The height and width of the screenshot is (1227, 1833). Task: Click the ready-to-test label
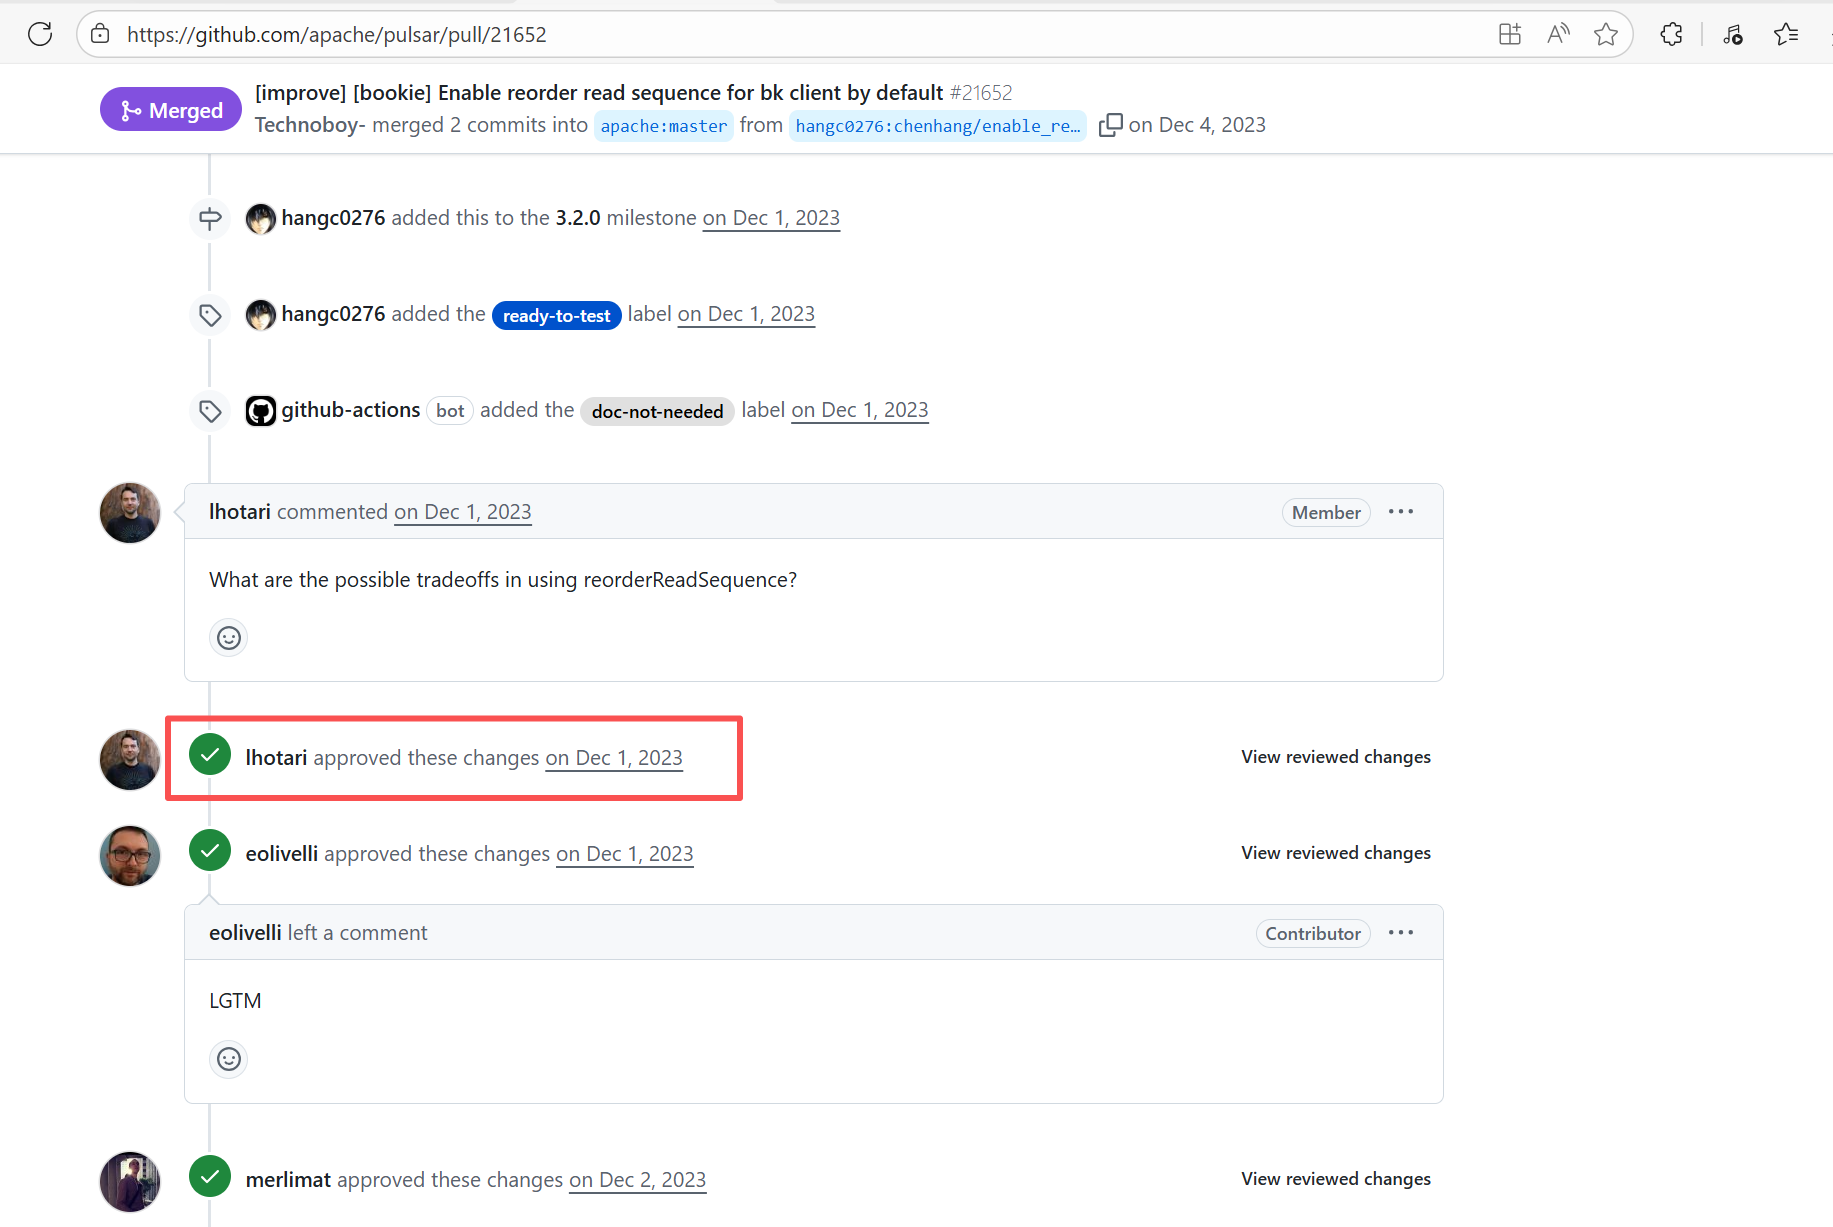556,315
